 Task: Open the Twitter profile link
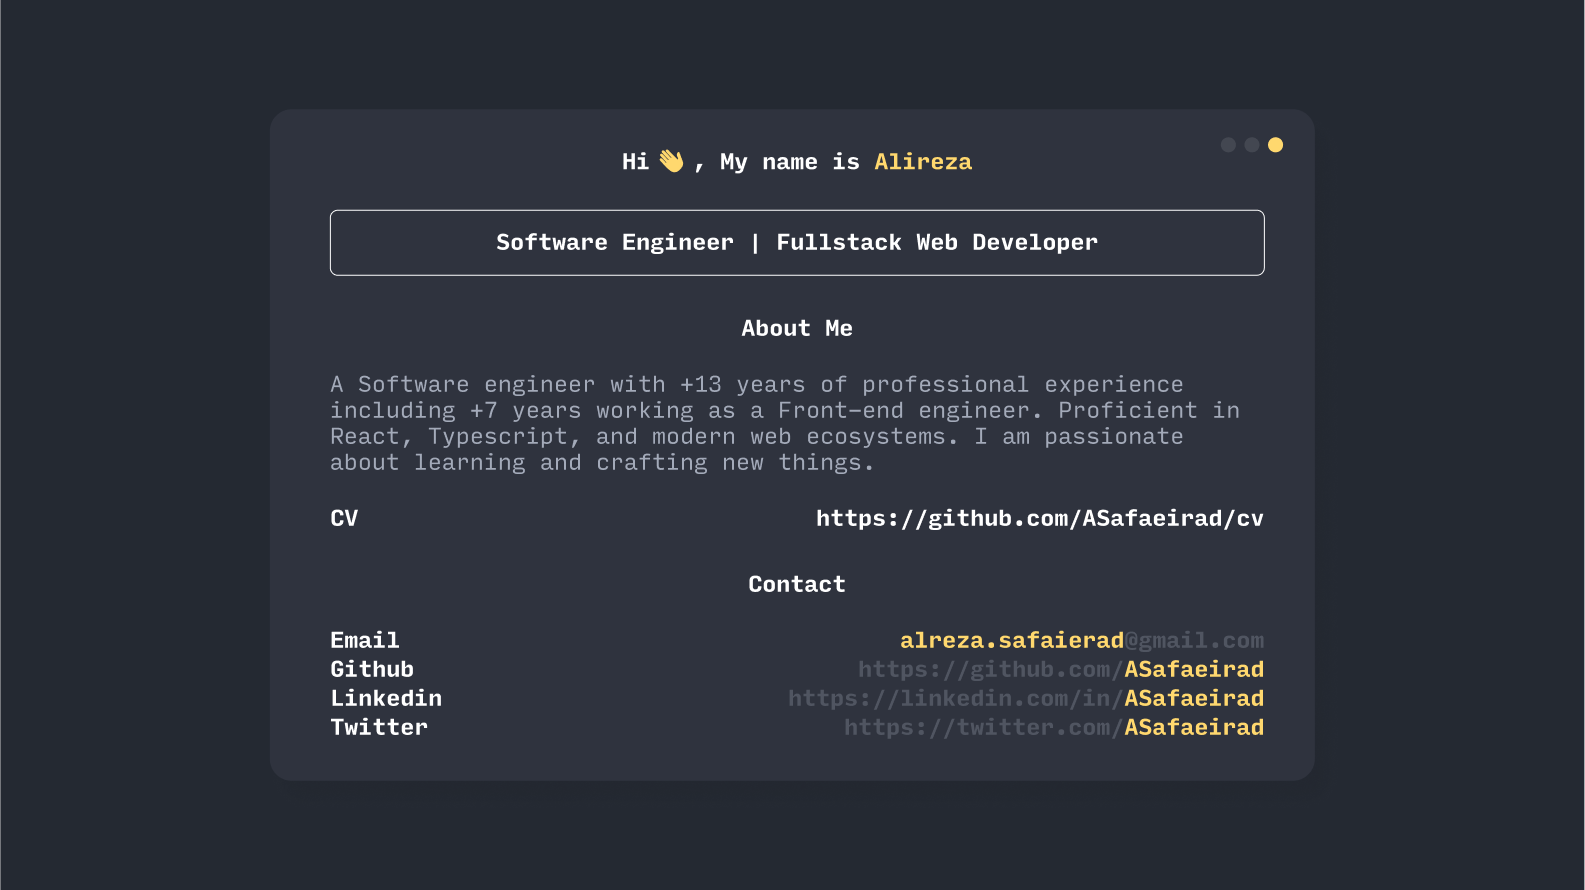1053,727
